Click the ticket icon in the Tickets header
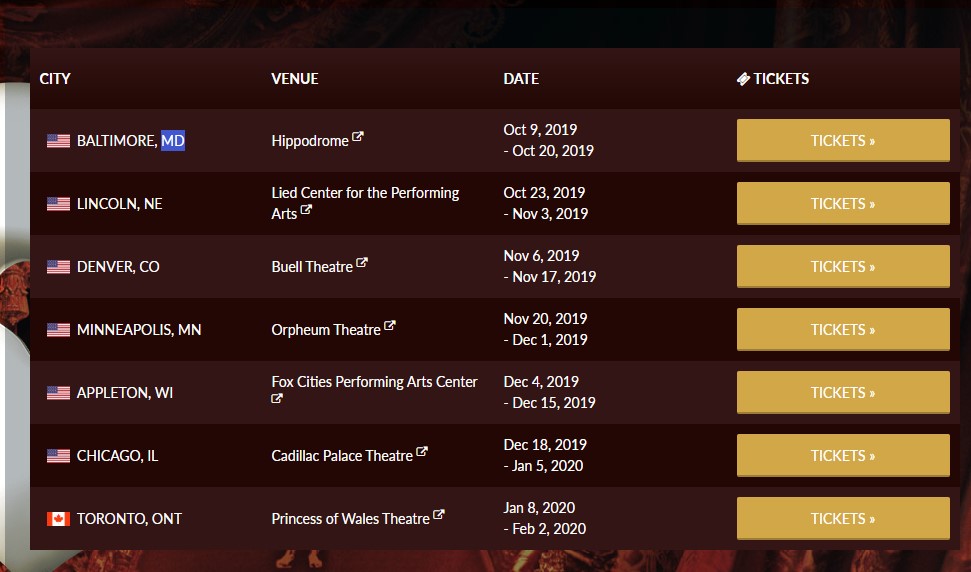The image size is (971, 572). pos(743,79)
